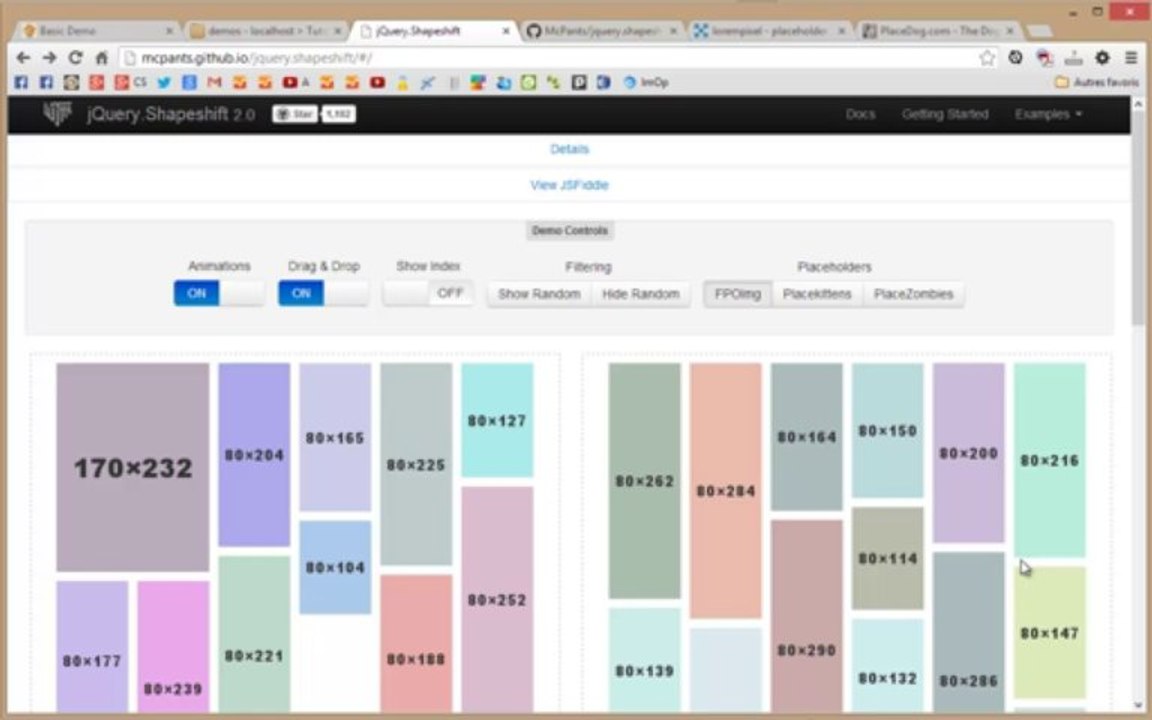Viewport: 1152px width, 720px height.
Task: Click the page vertical scrollbar thumb
Action: click(1138, 217)
